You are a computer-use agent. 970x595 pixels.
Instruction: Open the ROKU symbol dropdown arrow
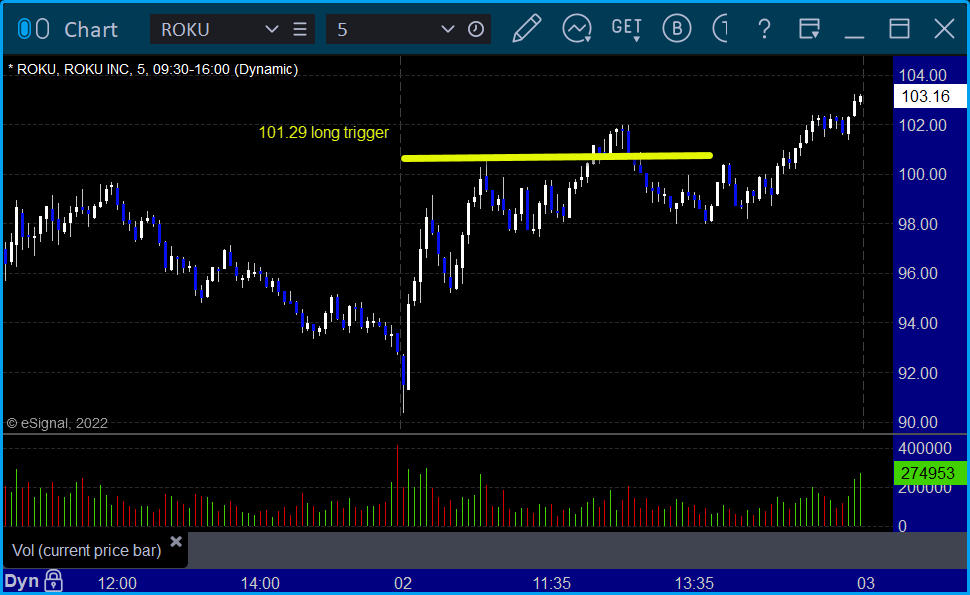pos(271,29)
